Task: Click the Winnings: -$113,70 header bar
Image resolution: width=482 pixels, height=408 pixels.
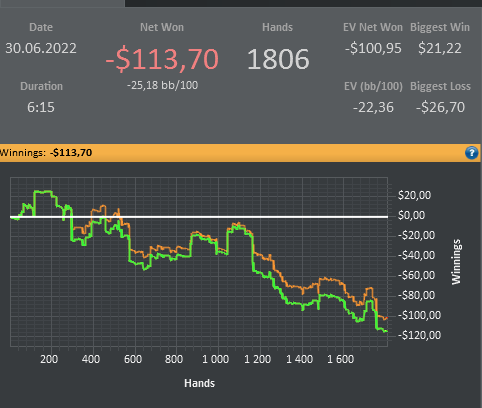Action: 240,153
